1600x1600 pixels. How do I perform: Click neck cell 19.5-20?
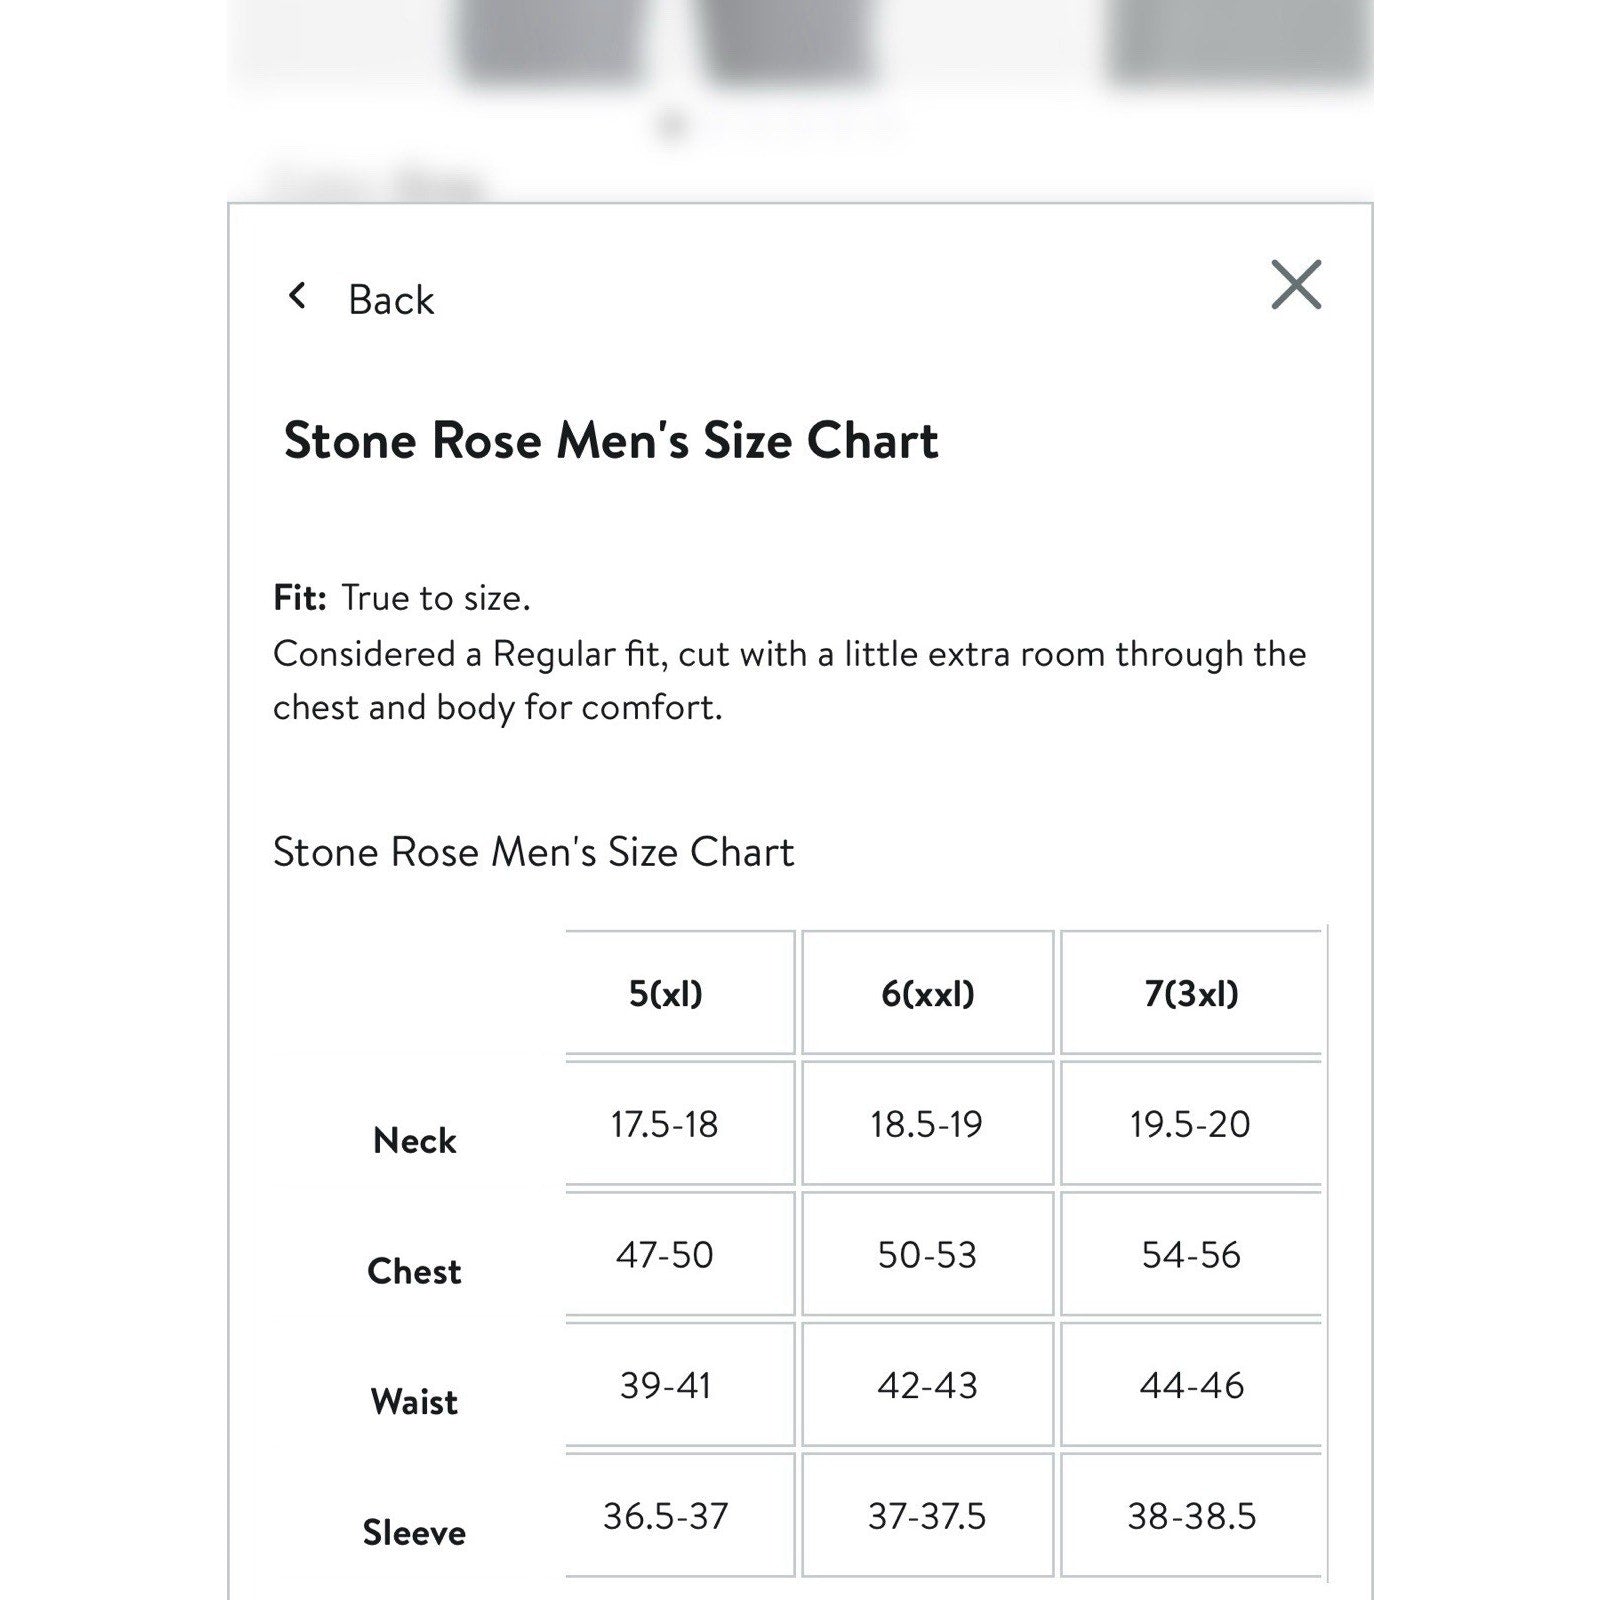[1191, 1123]
